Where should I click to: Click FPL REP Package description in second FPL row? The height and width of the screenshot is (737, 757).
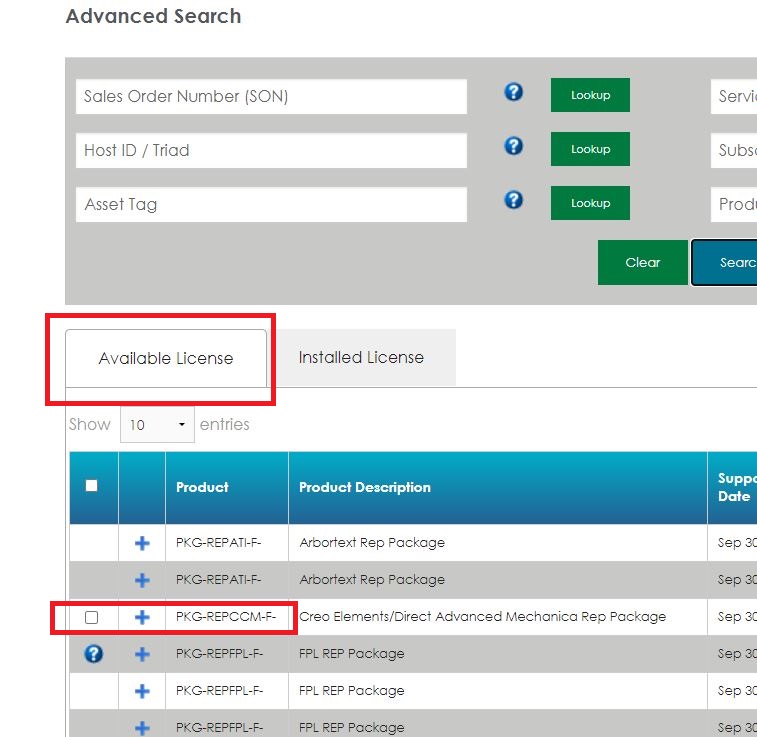(351, 691)
